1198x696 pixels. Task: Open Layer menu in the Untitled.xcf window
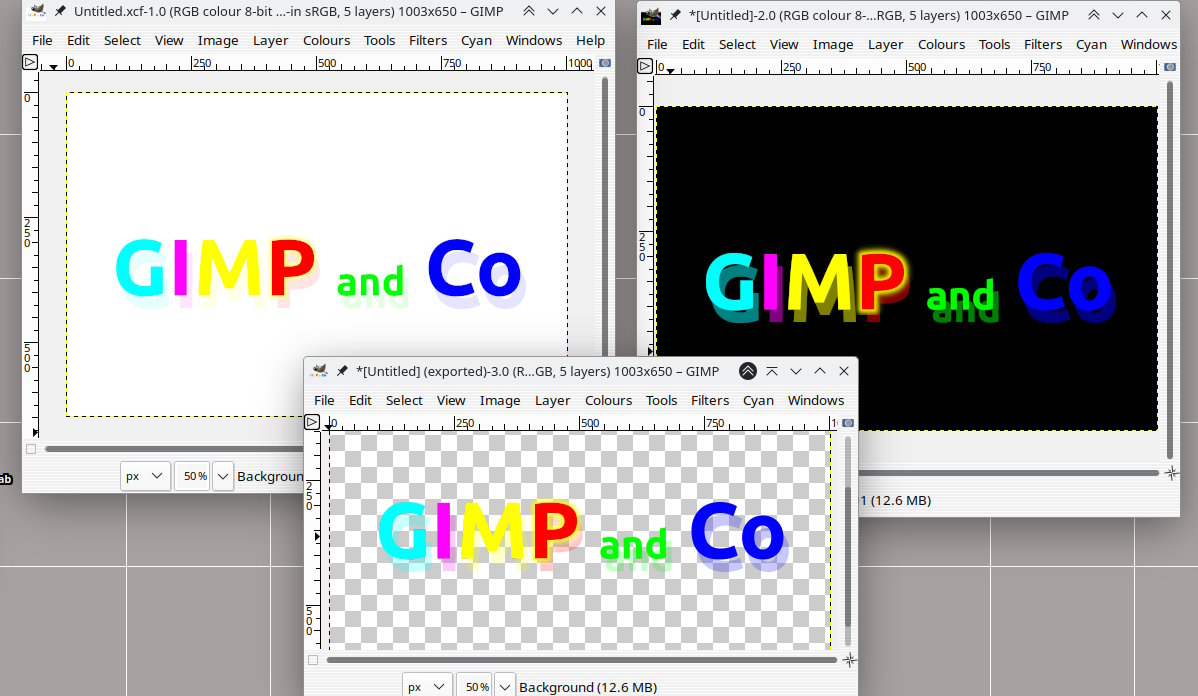(270, 40)
